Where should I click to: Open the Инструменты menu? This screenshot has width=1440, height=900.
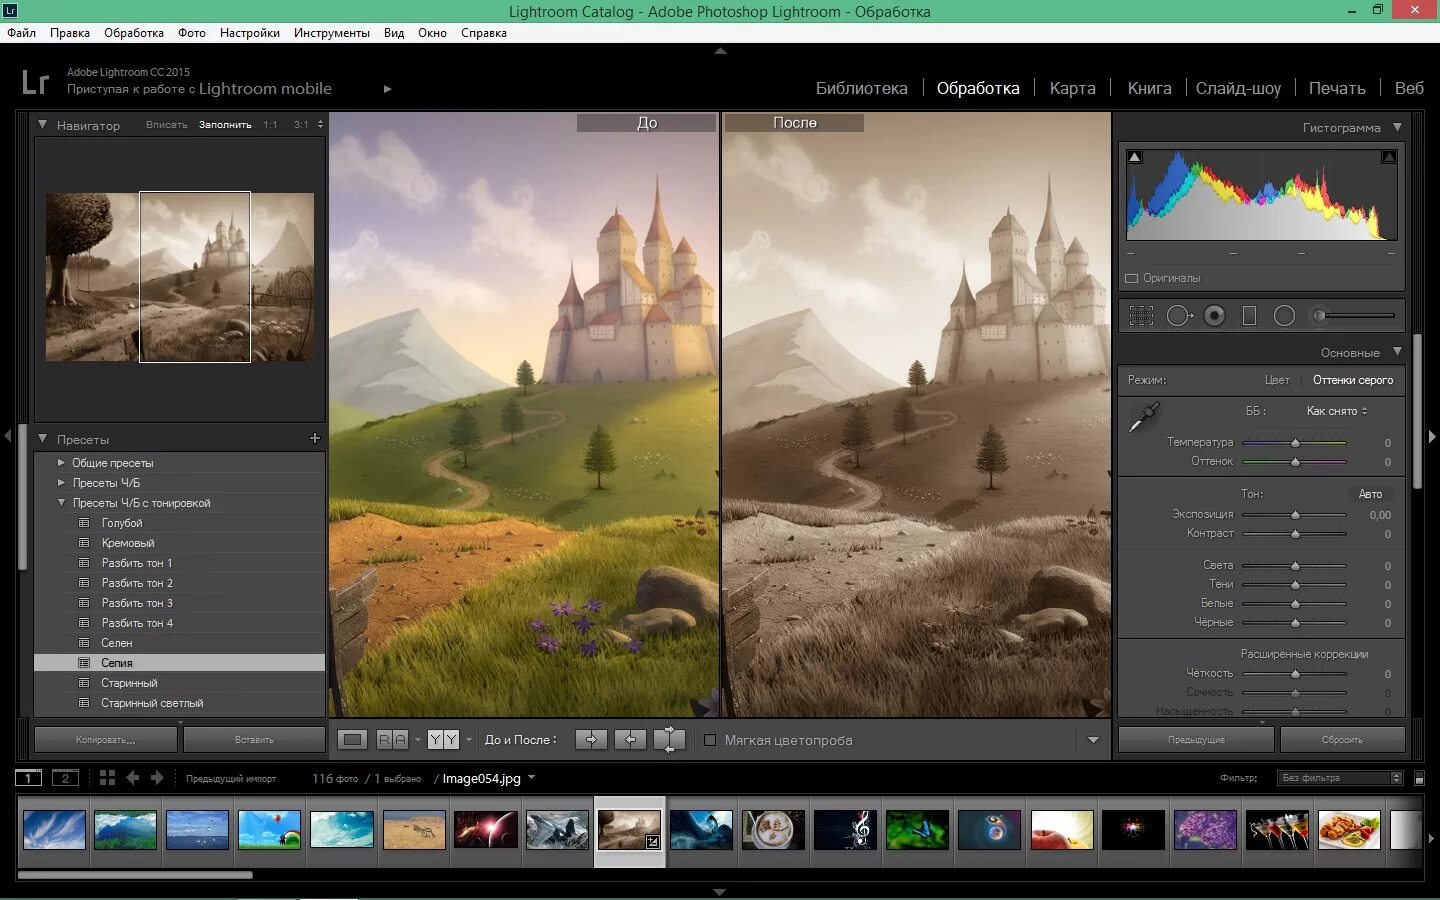332,33
